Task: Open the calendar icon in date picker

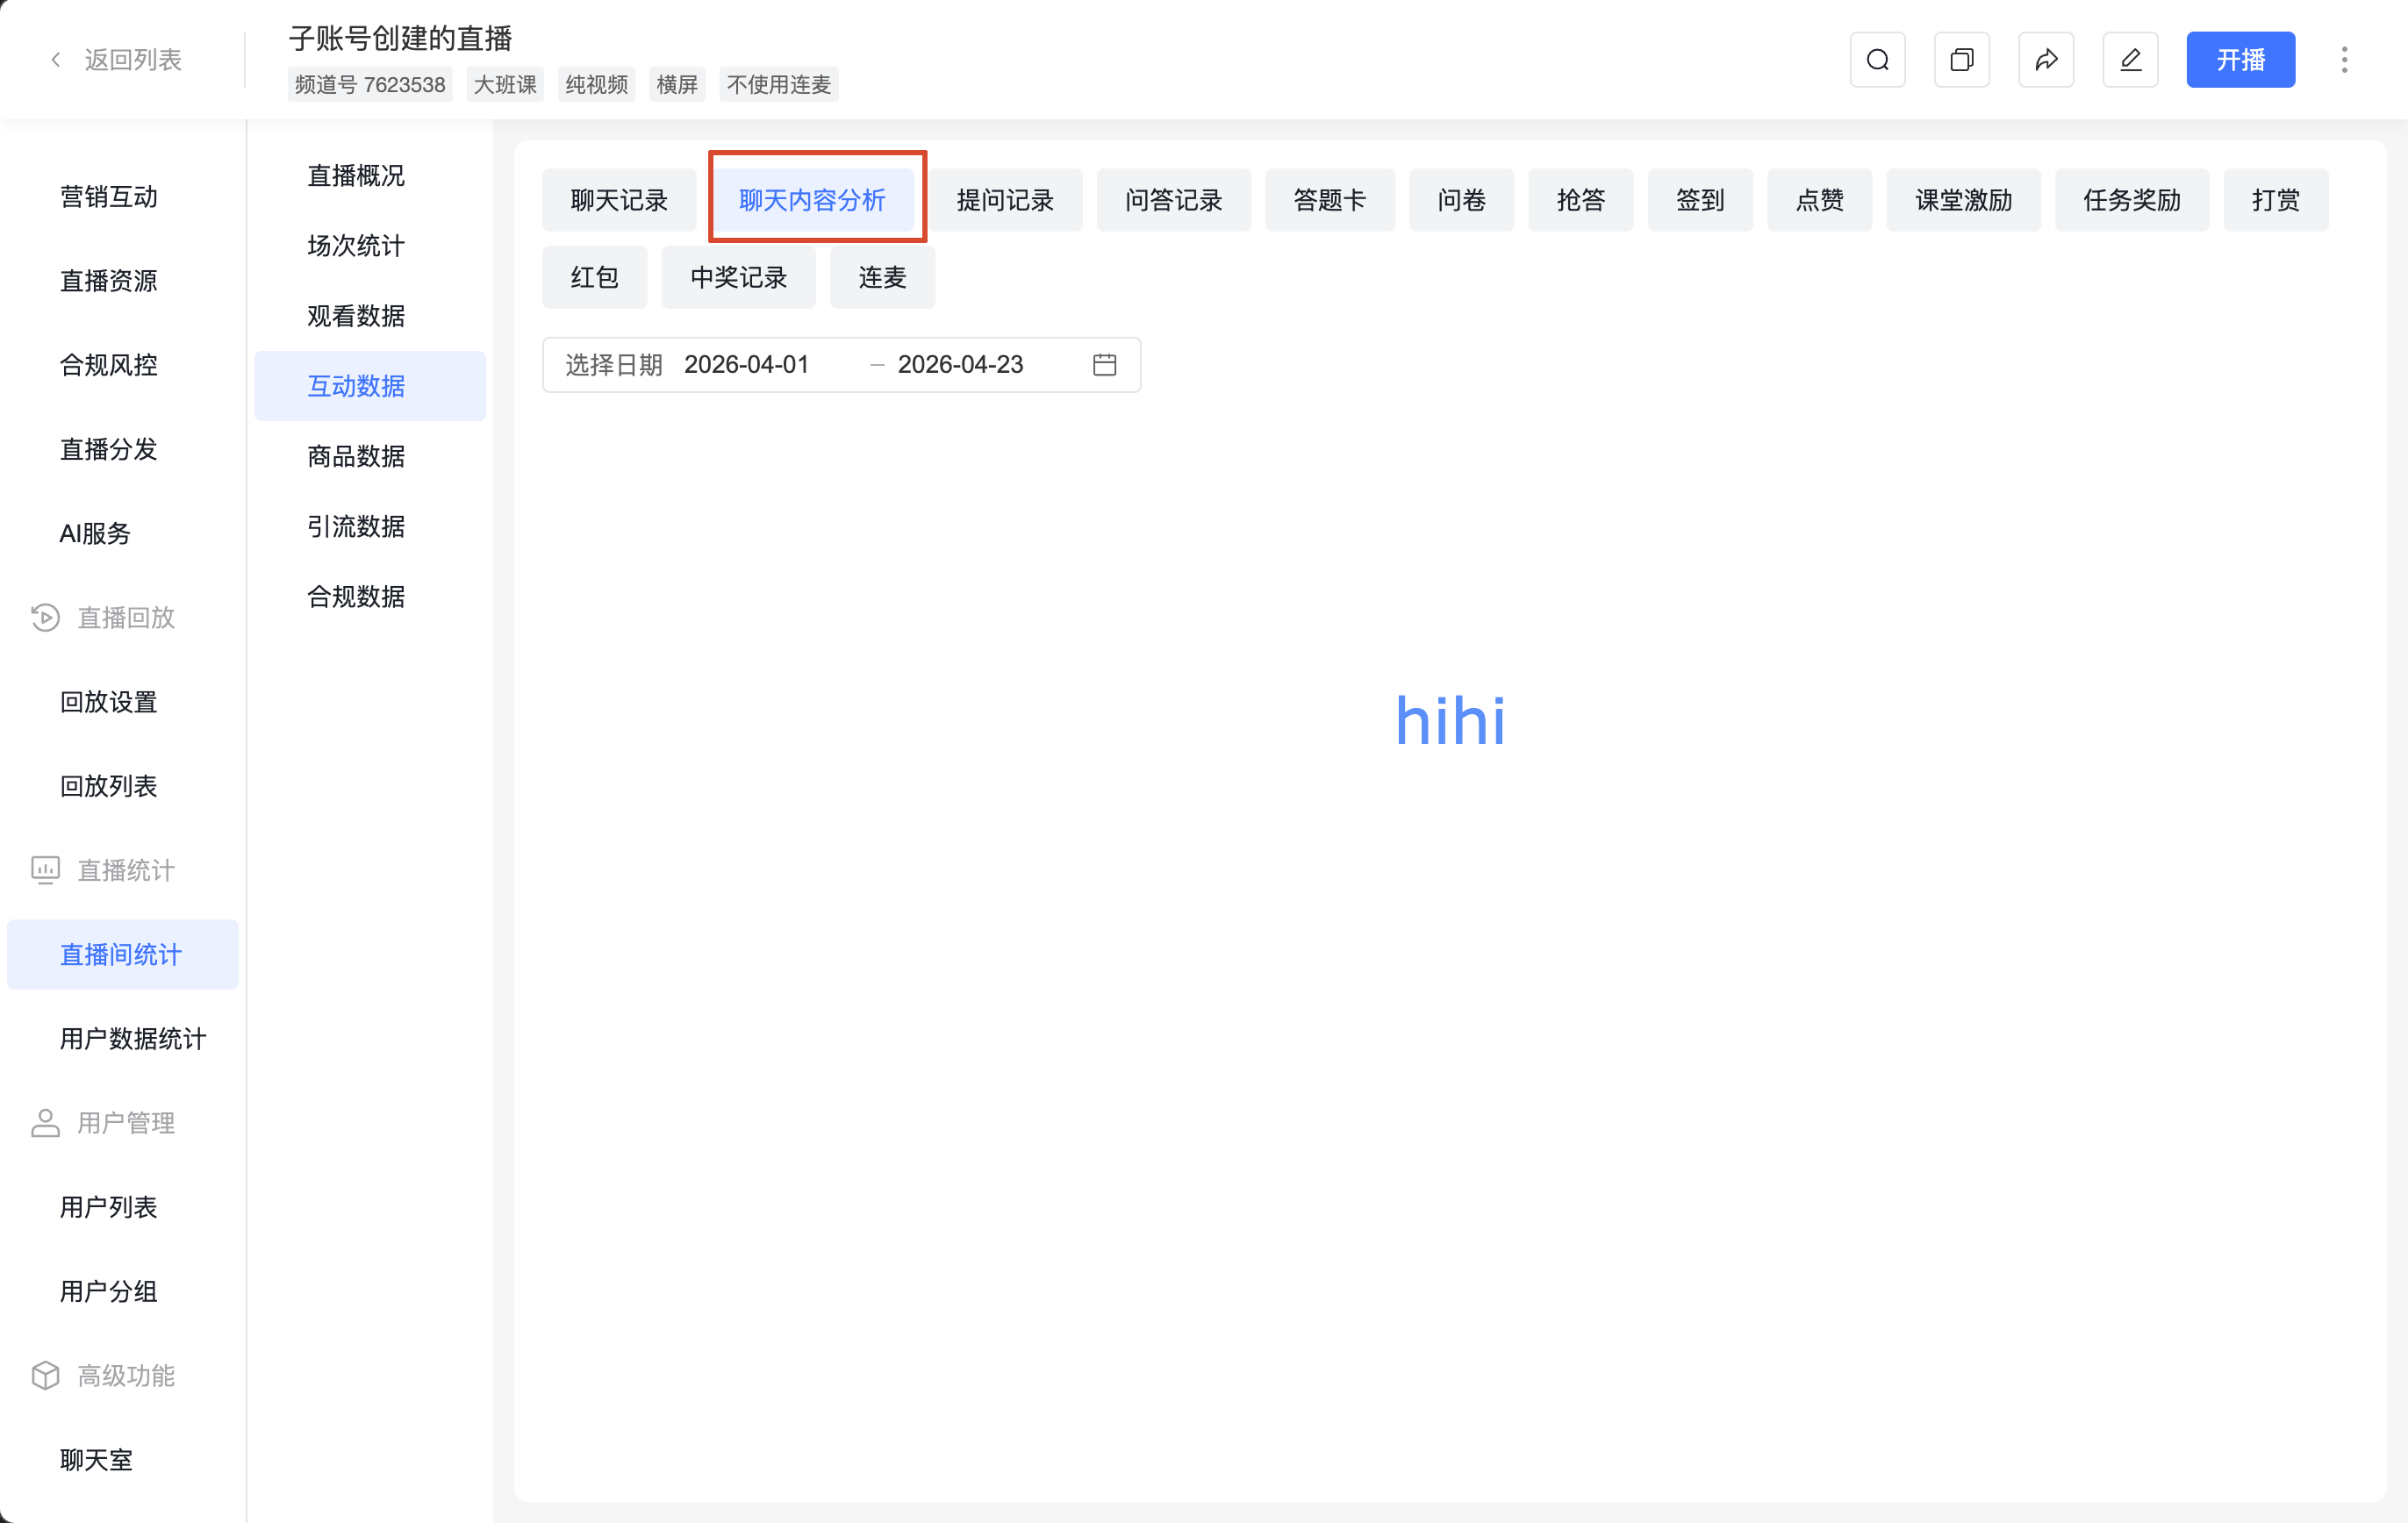Action: [x=1104, y=365]
